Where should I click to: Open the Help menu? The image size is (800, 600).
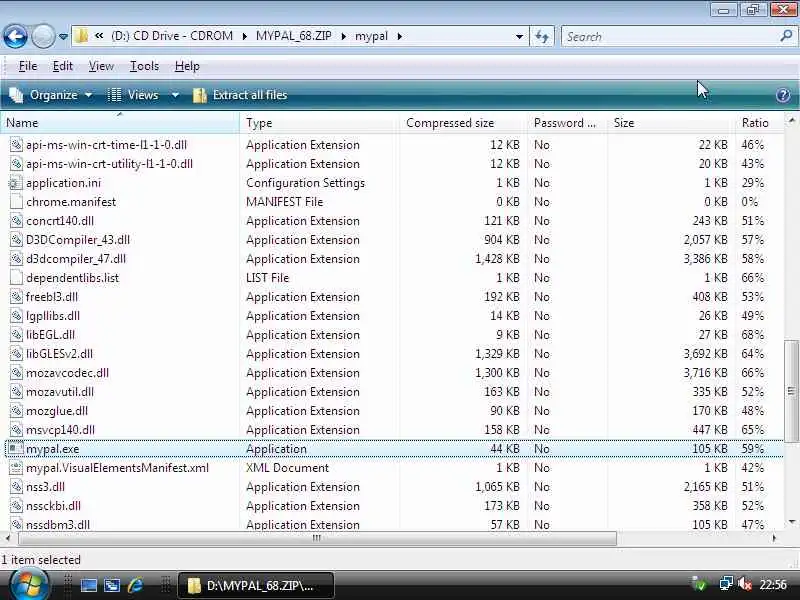point(187,66)
